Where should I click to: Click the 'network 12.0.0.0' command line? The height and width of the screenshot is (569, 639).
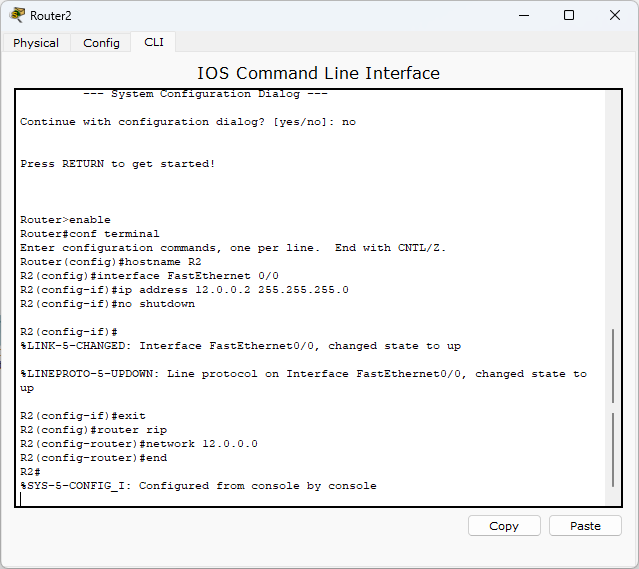pyautogui.click(x=139, y=444)
